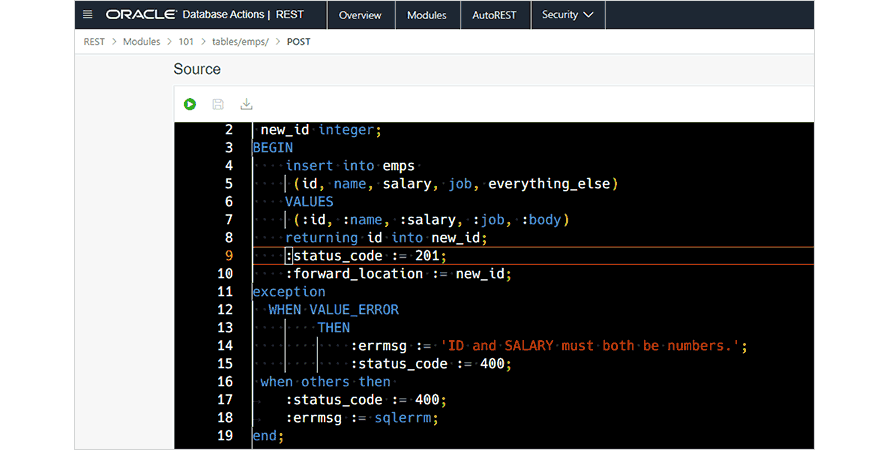Screen dimensions: 888x450
Task: Click the green Run source icon
Action: point(190,104)
